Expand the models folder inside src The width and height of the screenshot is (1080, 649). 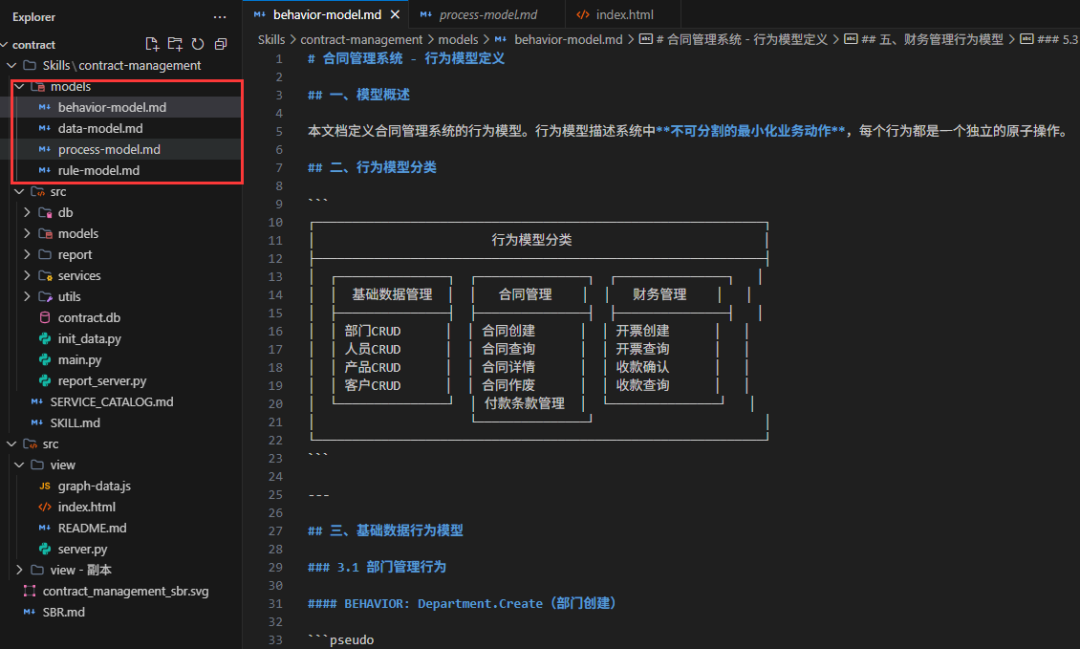(27, 234)
